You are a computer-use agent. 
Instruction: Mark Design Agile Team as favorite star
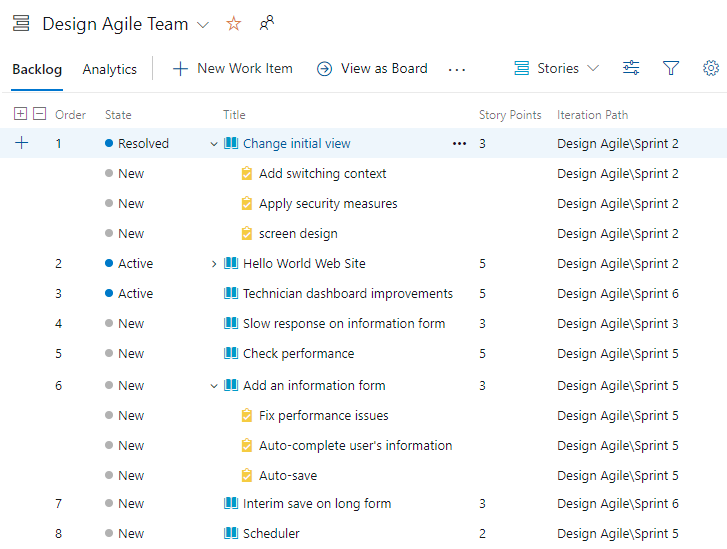[234, 24]
